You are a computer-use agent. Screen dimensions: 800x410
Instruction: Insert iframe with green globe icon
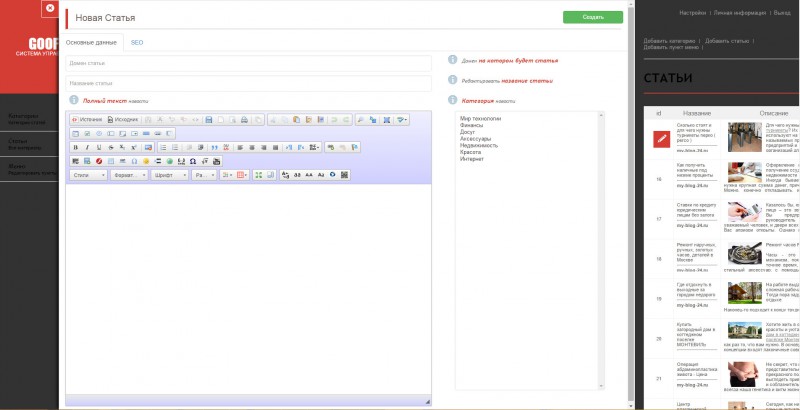click(x=170, y=161)
